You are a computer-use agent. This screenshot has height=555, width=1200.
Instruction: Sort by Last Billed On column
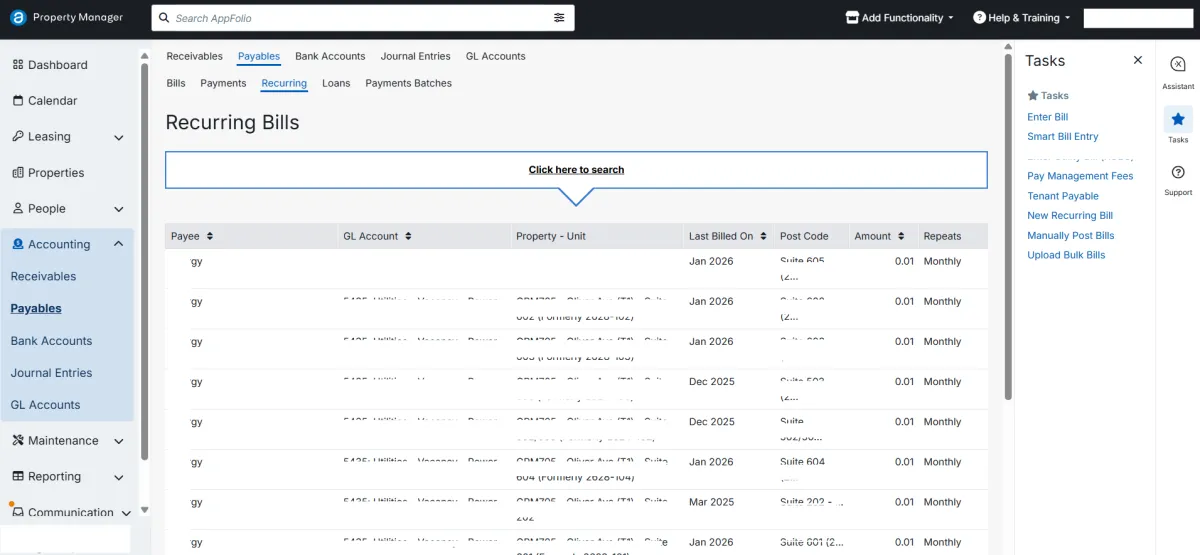coord(764,236)
